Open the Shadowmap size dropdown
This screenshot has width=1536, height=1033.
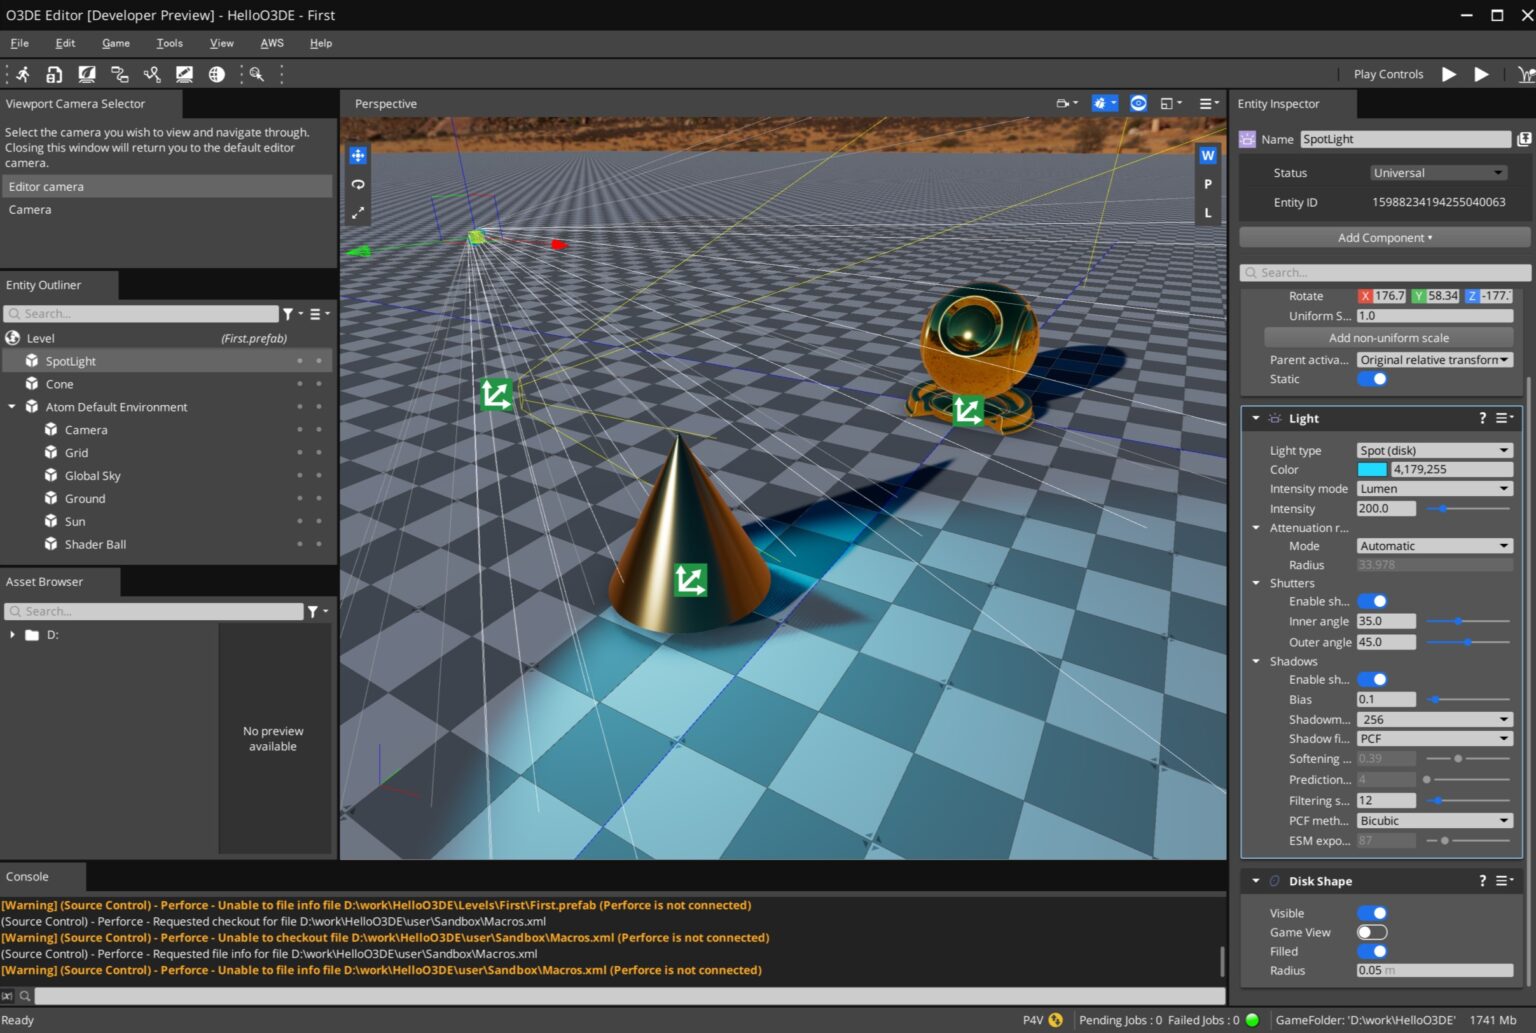(1434, 719)
